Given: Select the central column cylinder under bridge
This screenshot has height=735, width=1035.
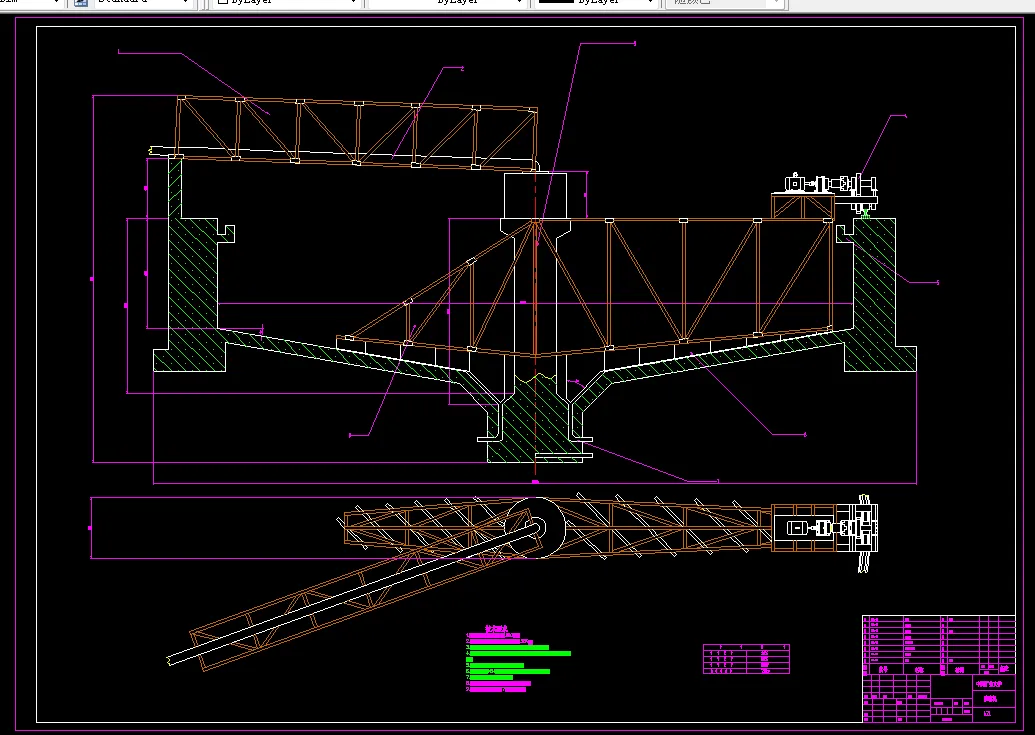Looking at the screenshot, I should point(535,196).
